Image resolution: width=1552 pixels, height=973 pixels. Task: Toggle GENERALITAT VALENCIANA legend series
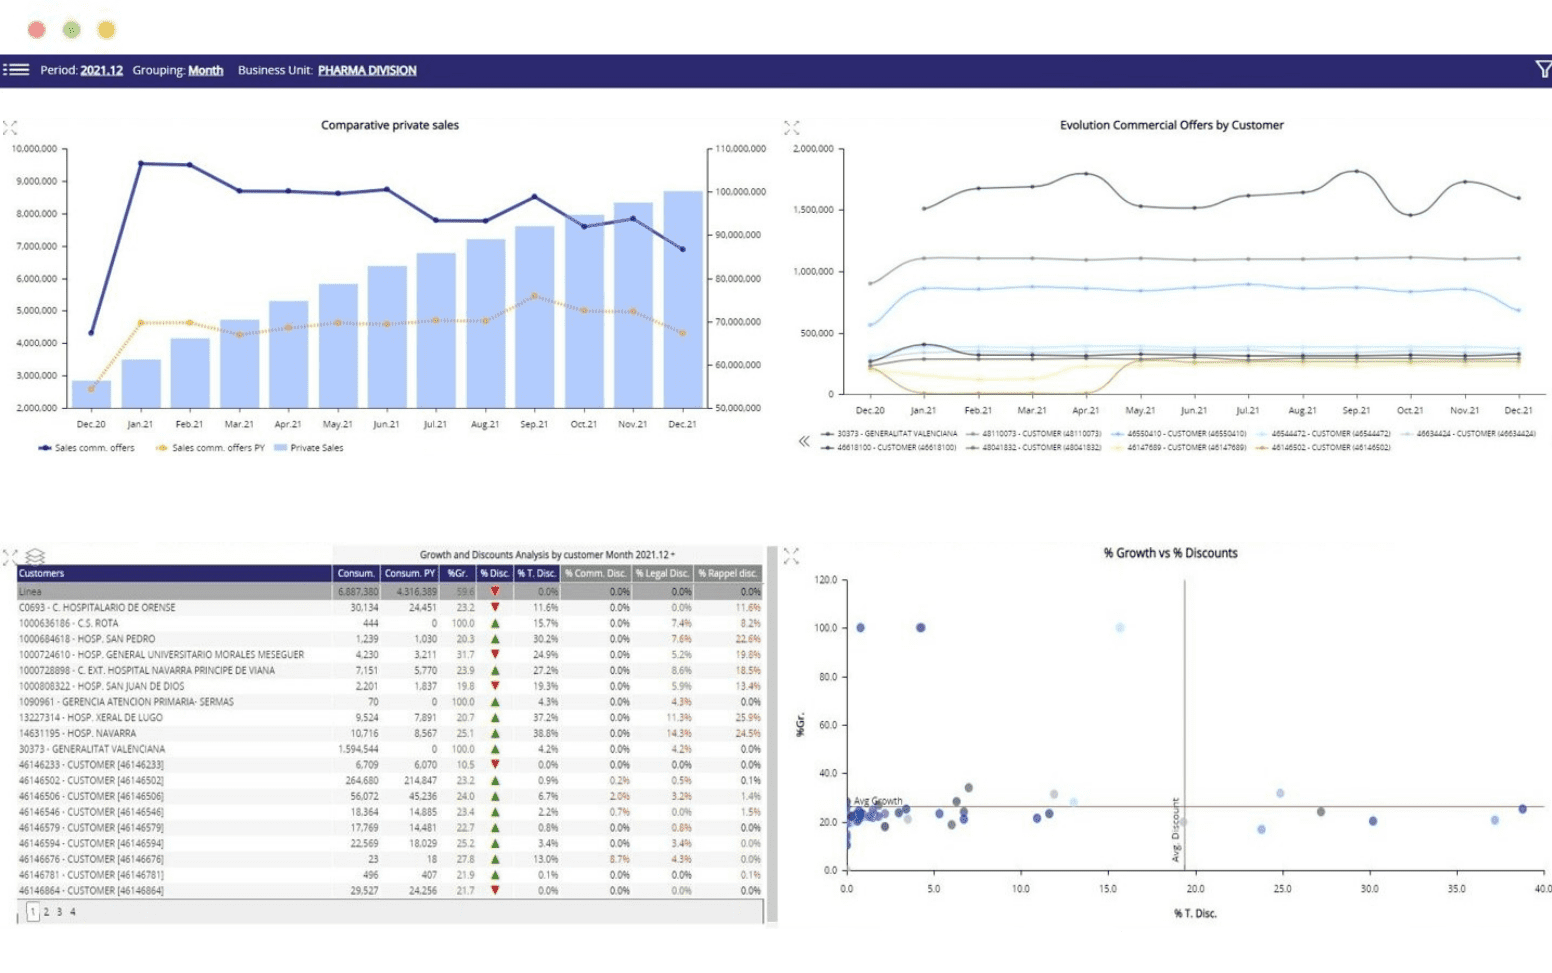point(895,434)
